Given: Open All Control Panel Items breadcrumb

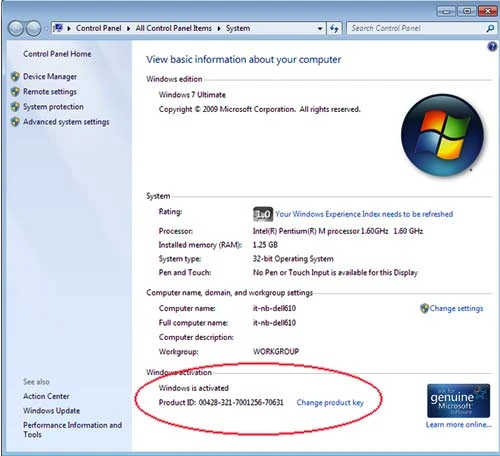Looking at the screenshot, I should [174, 28].
